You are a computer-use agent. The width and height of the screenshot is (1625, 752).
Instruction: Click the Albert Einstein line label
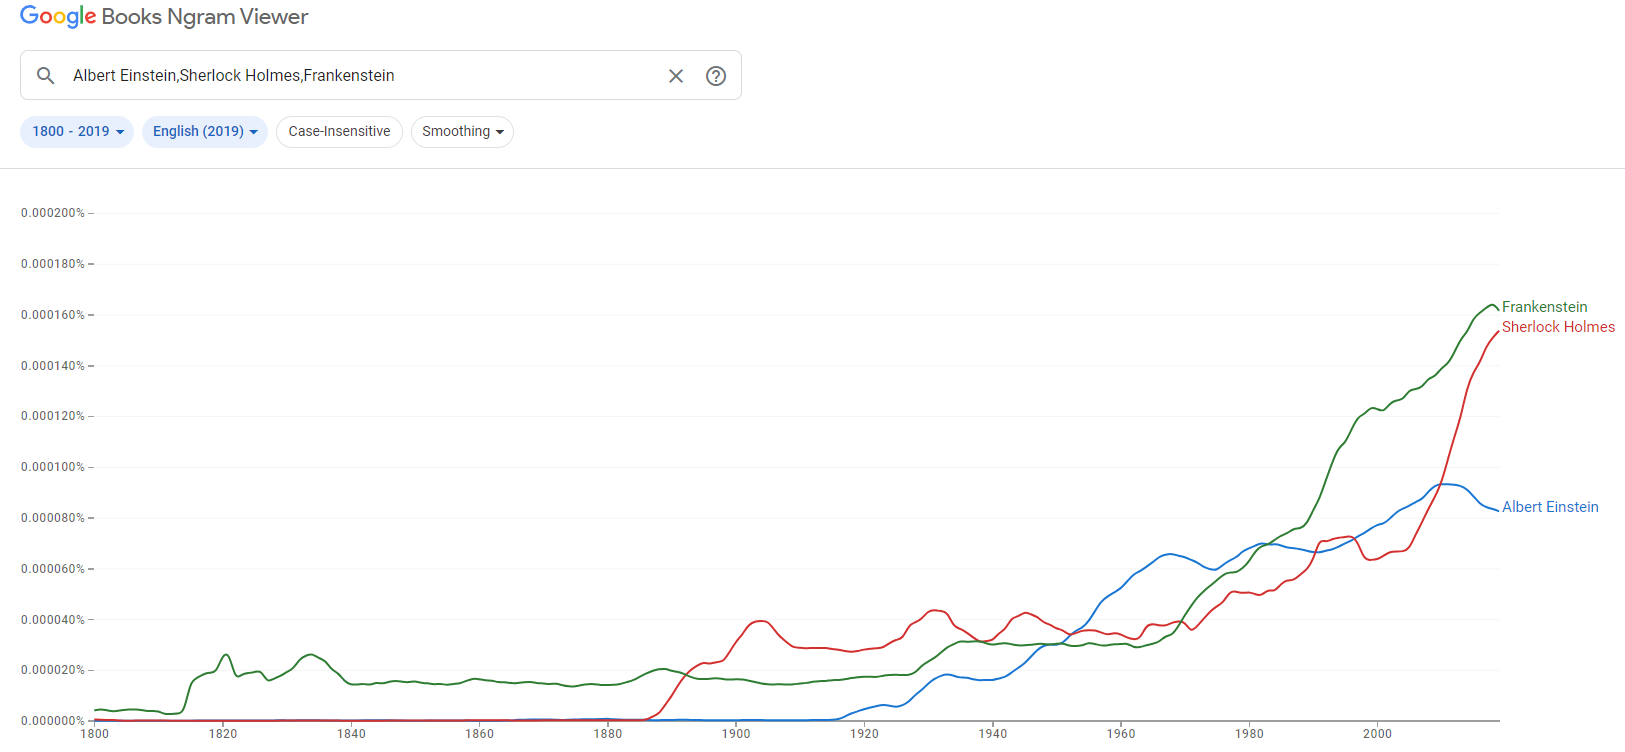tap(1550, 506)
